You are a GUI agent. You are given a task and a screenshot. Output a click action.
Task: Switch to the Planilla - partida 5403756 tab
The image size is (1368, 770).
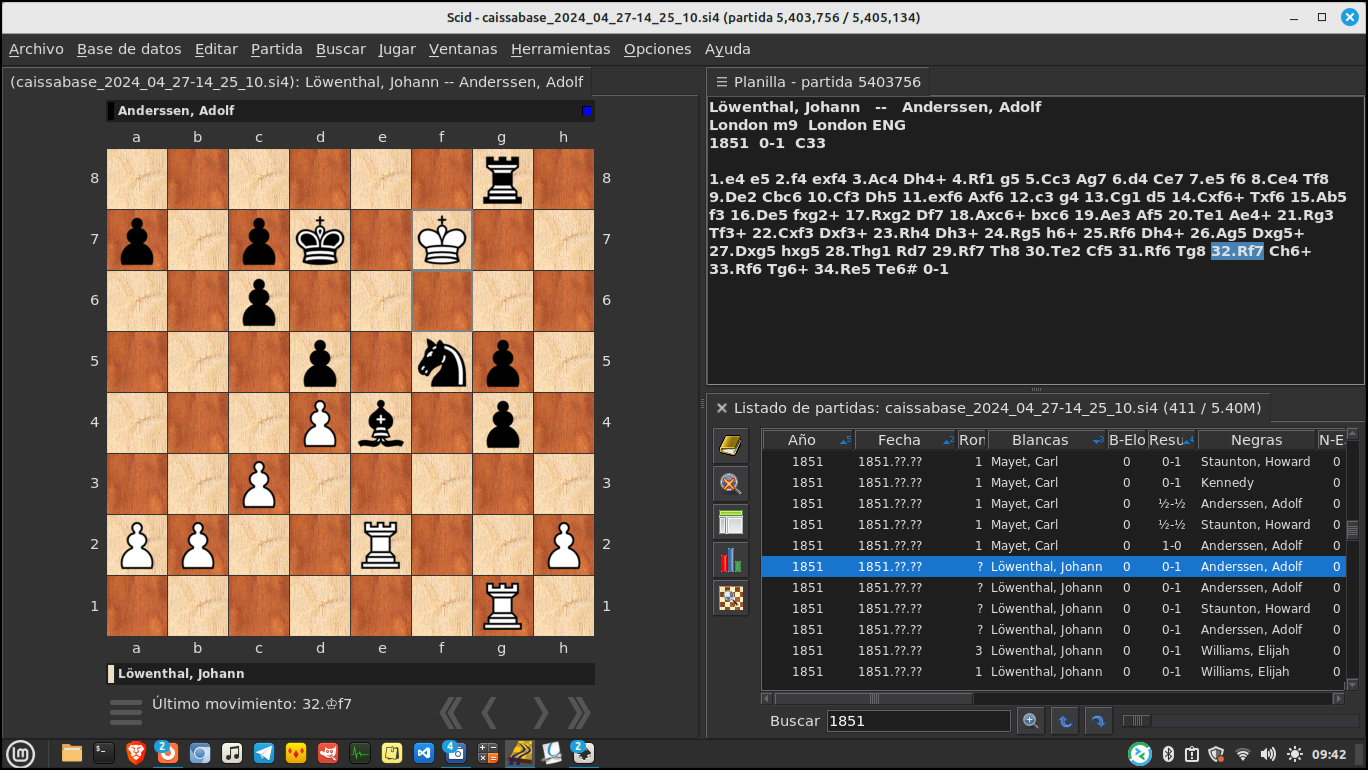coord(819,82)
